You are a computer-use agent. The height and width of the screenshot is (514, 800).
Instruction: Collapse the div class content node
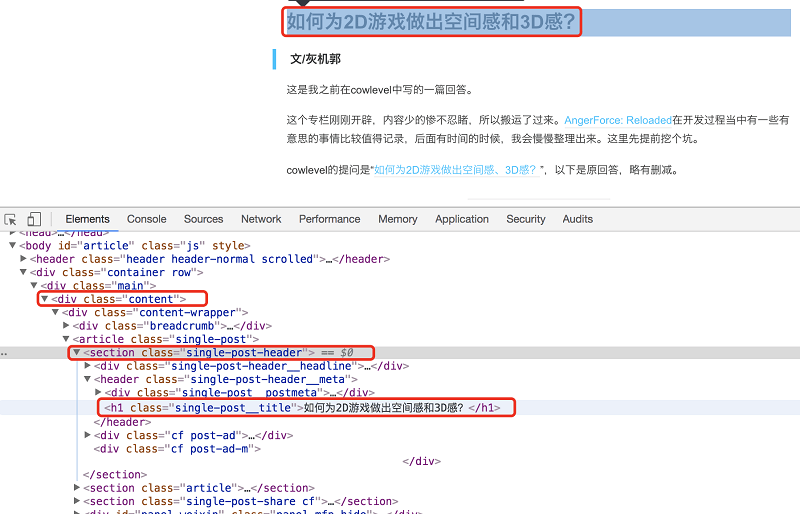(44, 299)
